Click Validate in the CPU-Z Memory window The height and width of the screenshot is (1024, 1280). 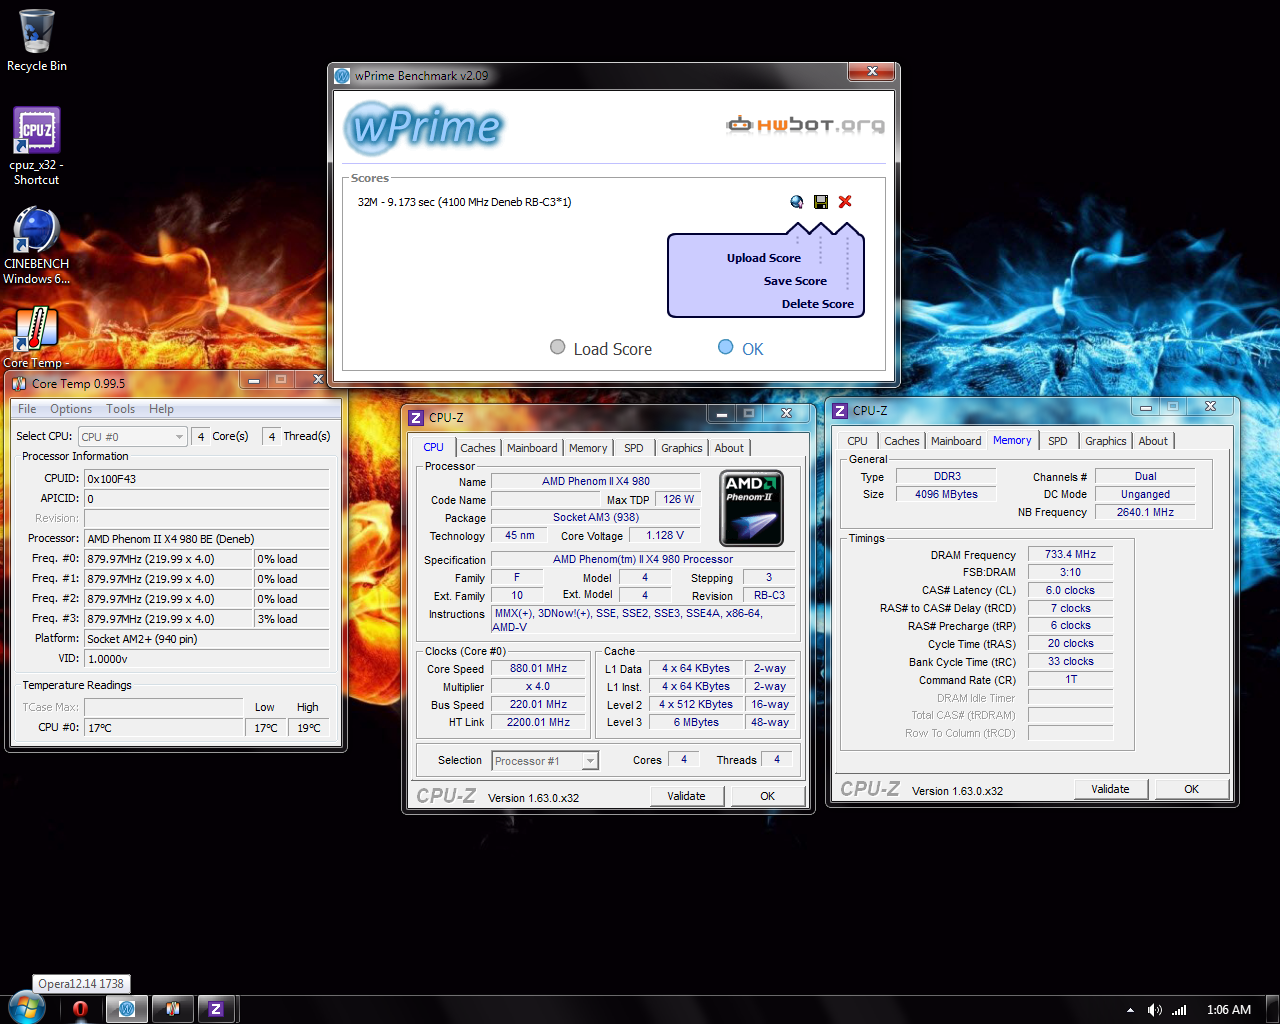[x=1110, y=789]
